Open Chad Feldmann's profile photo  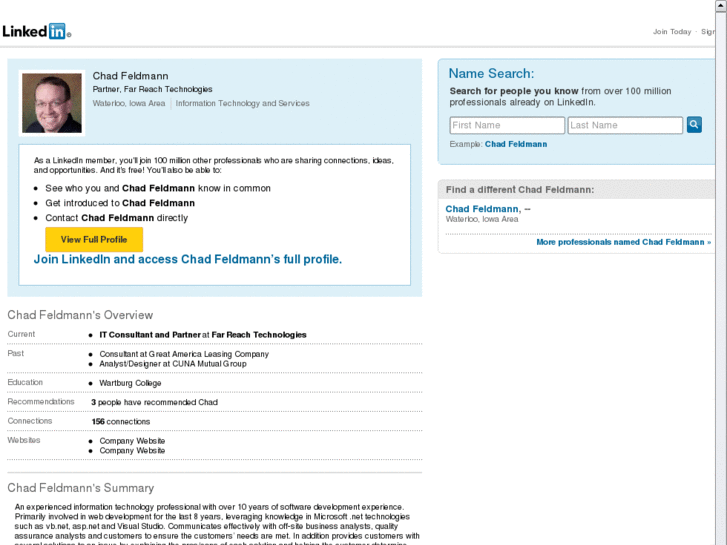click(52, 103)
